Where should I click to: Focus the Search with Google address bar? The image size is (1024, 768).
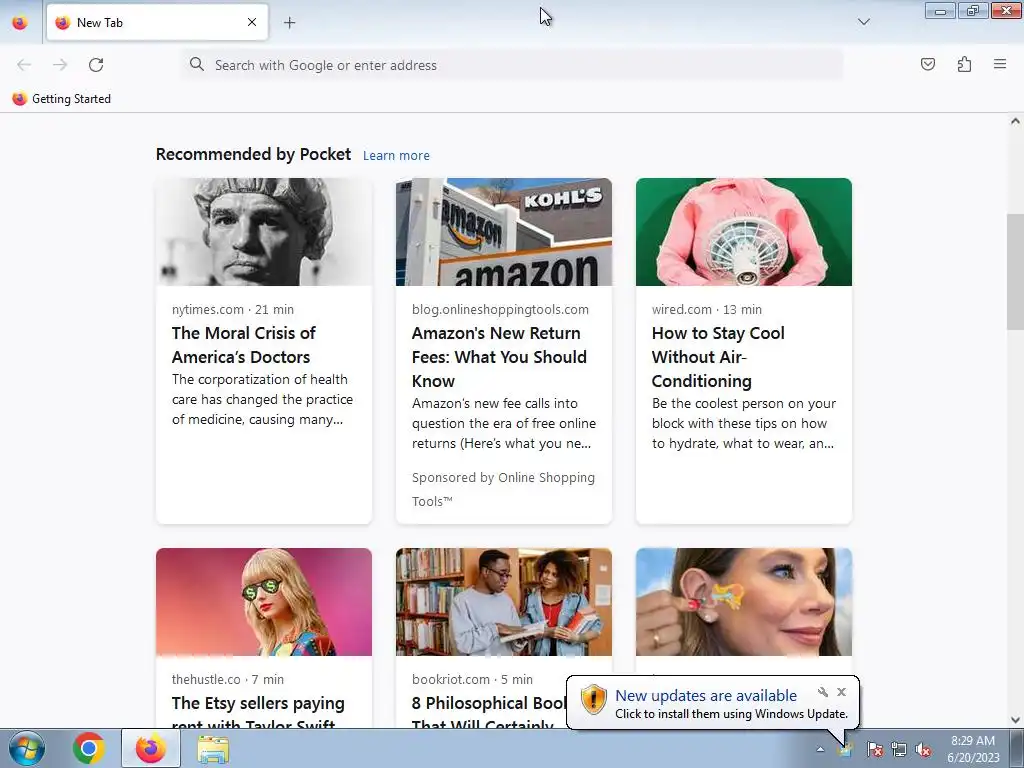(512, 65)
